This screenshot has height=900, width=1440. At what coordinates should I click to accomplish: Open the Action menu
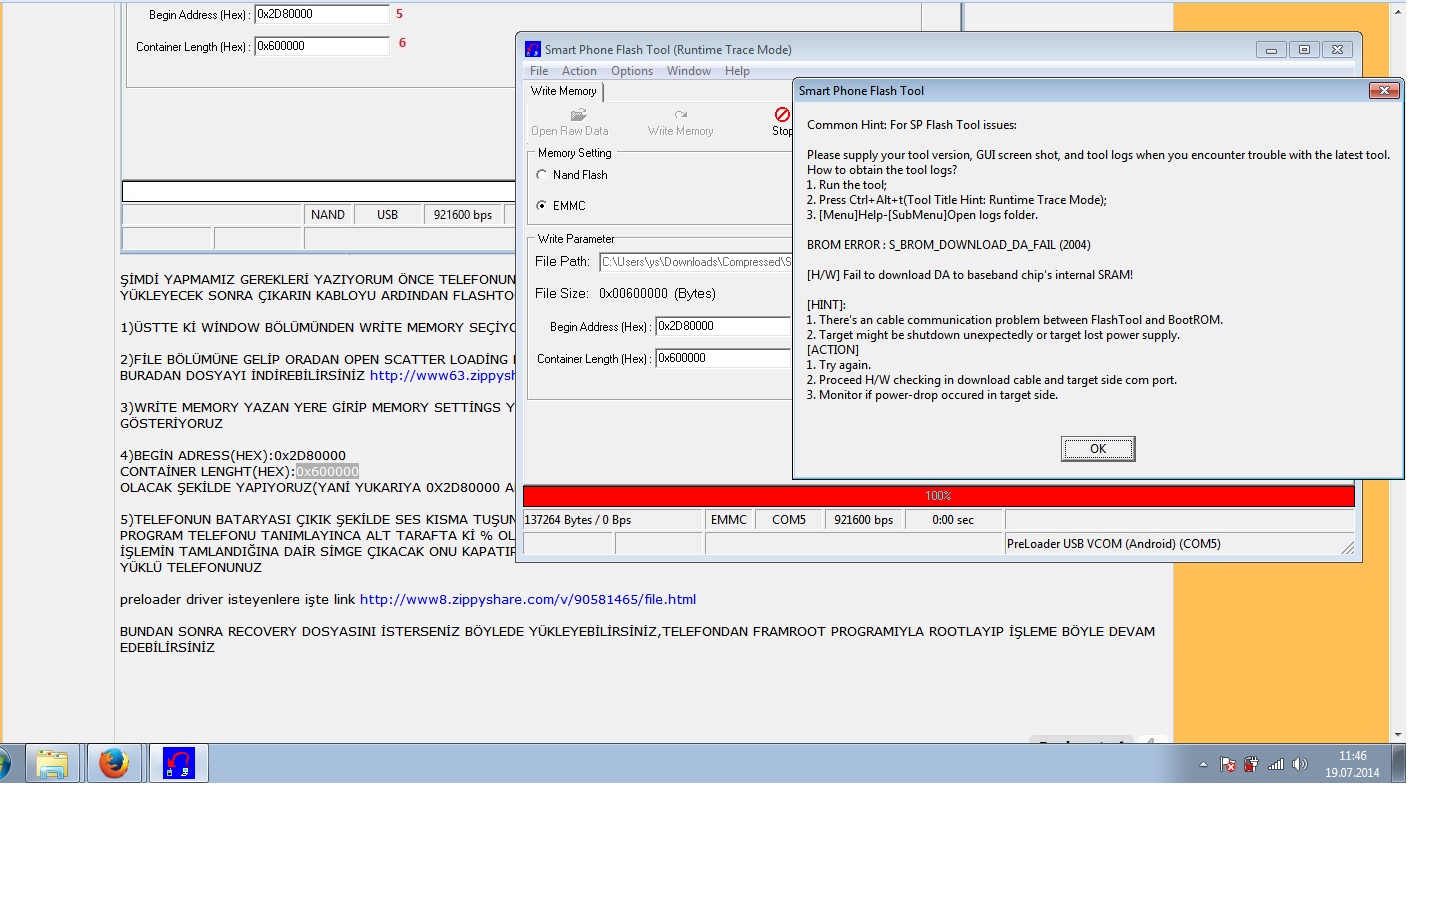point(579,71)
